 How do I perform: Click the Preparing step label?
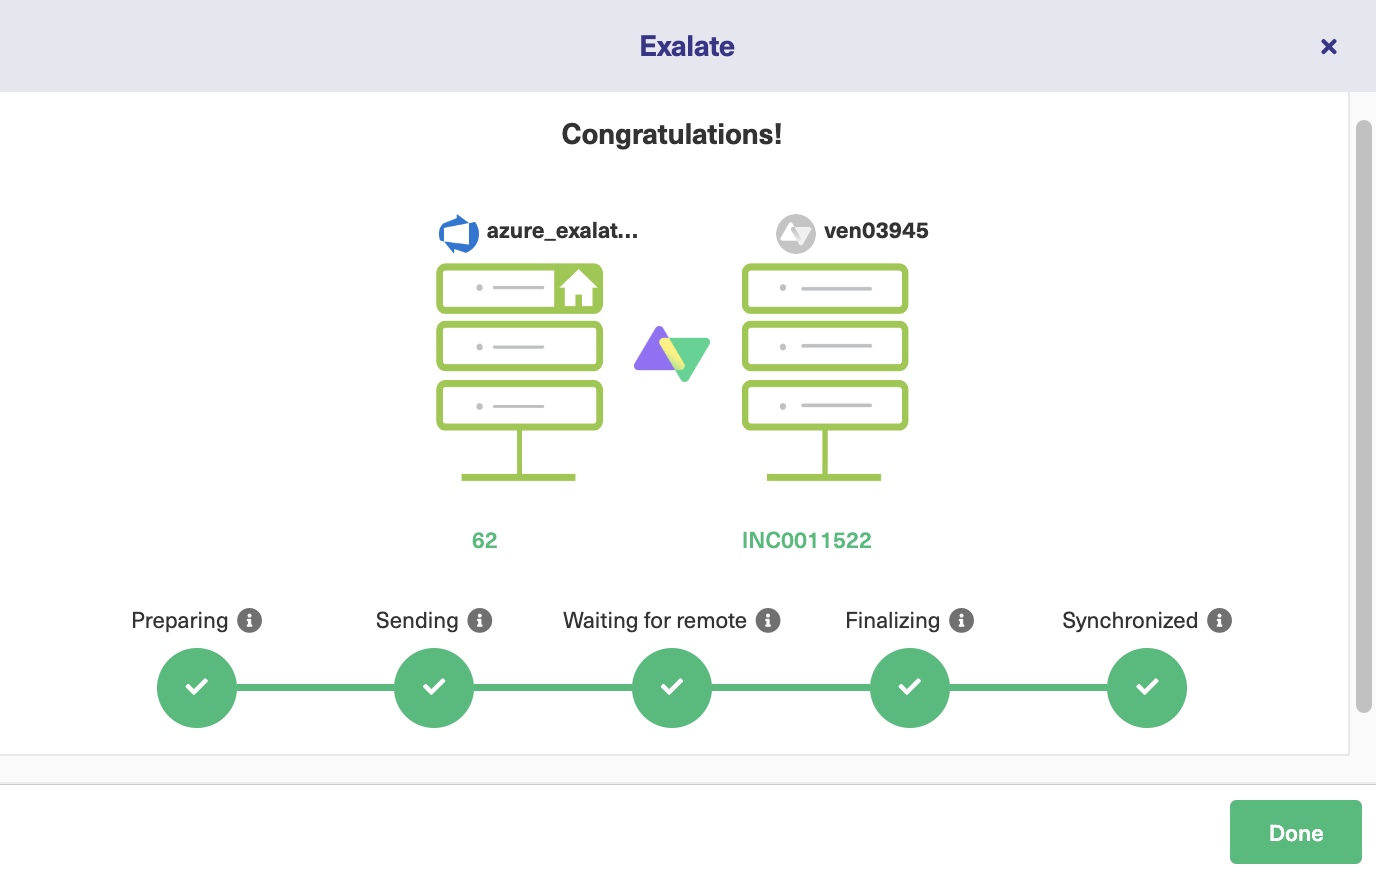(180, 620)
